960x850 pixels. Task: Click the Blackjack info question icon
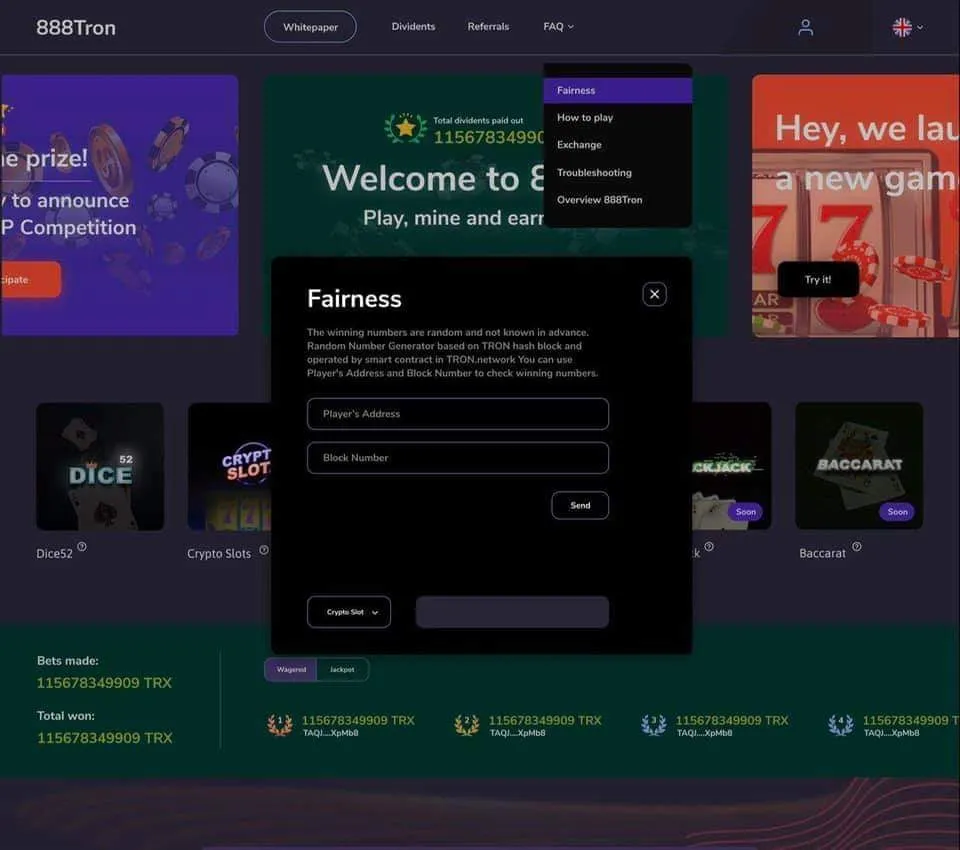pyautogui.click(x=709, y=546)
